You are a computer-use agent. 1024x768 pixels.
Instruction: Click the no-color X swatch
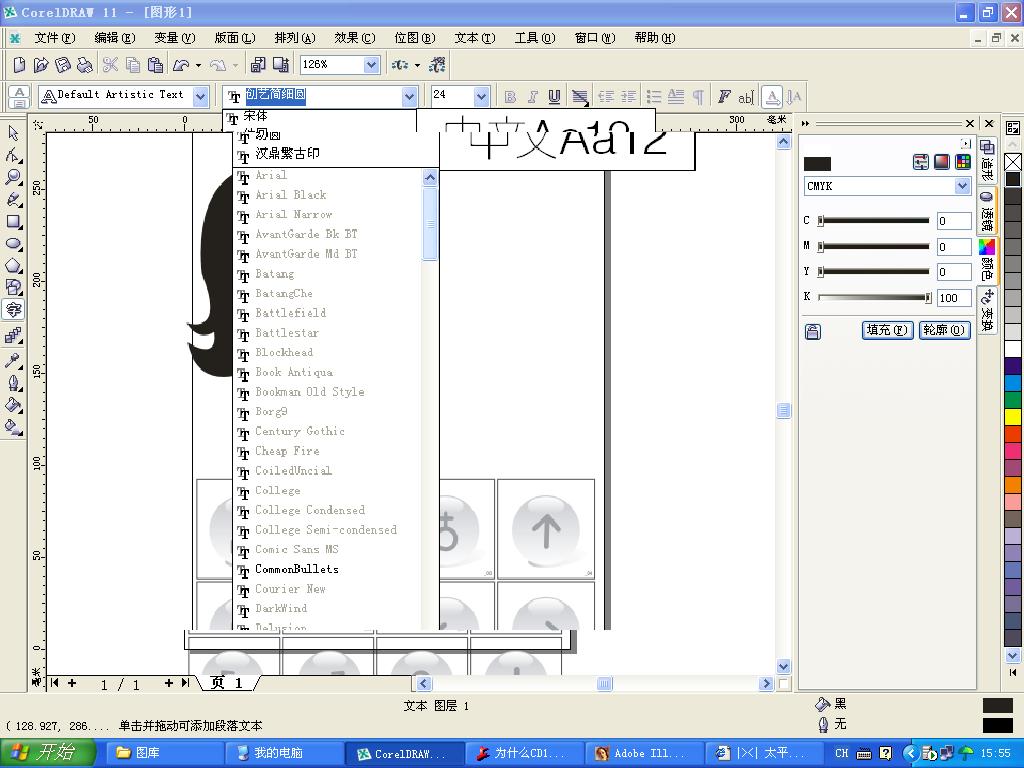[x=1013, y=161]
